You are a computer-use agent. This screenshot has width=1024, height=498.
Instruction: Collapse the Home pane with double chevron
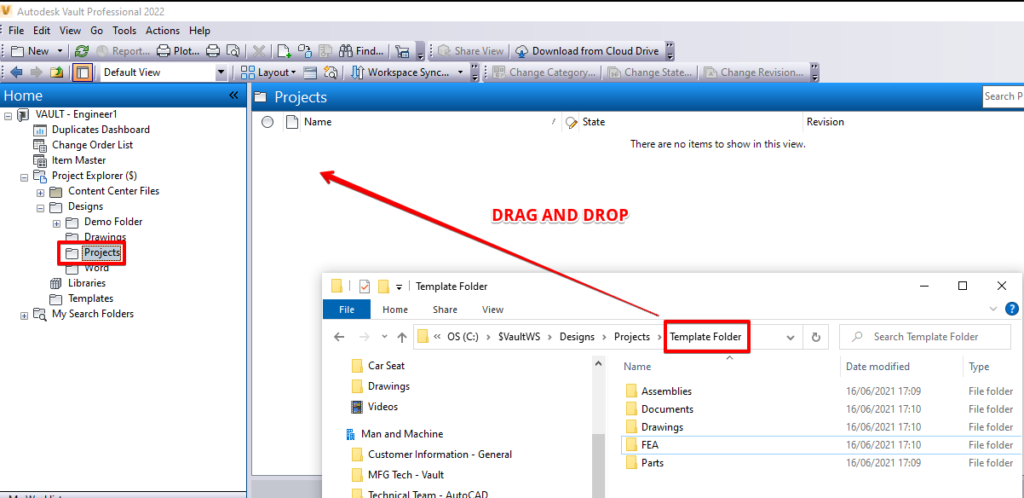[234, 96]
